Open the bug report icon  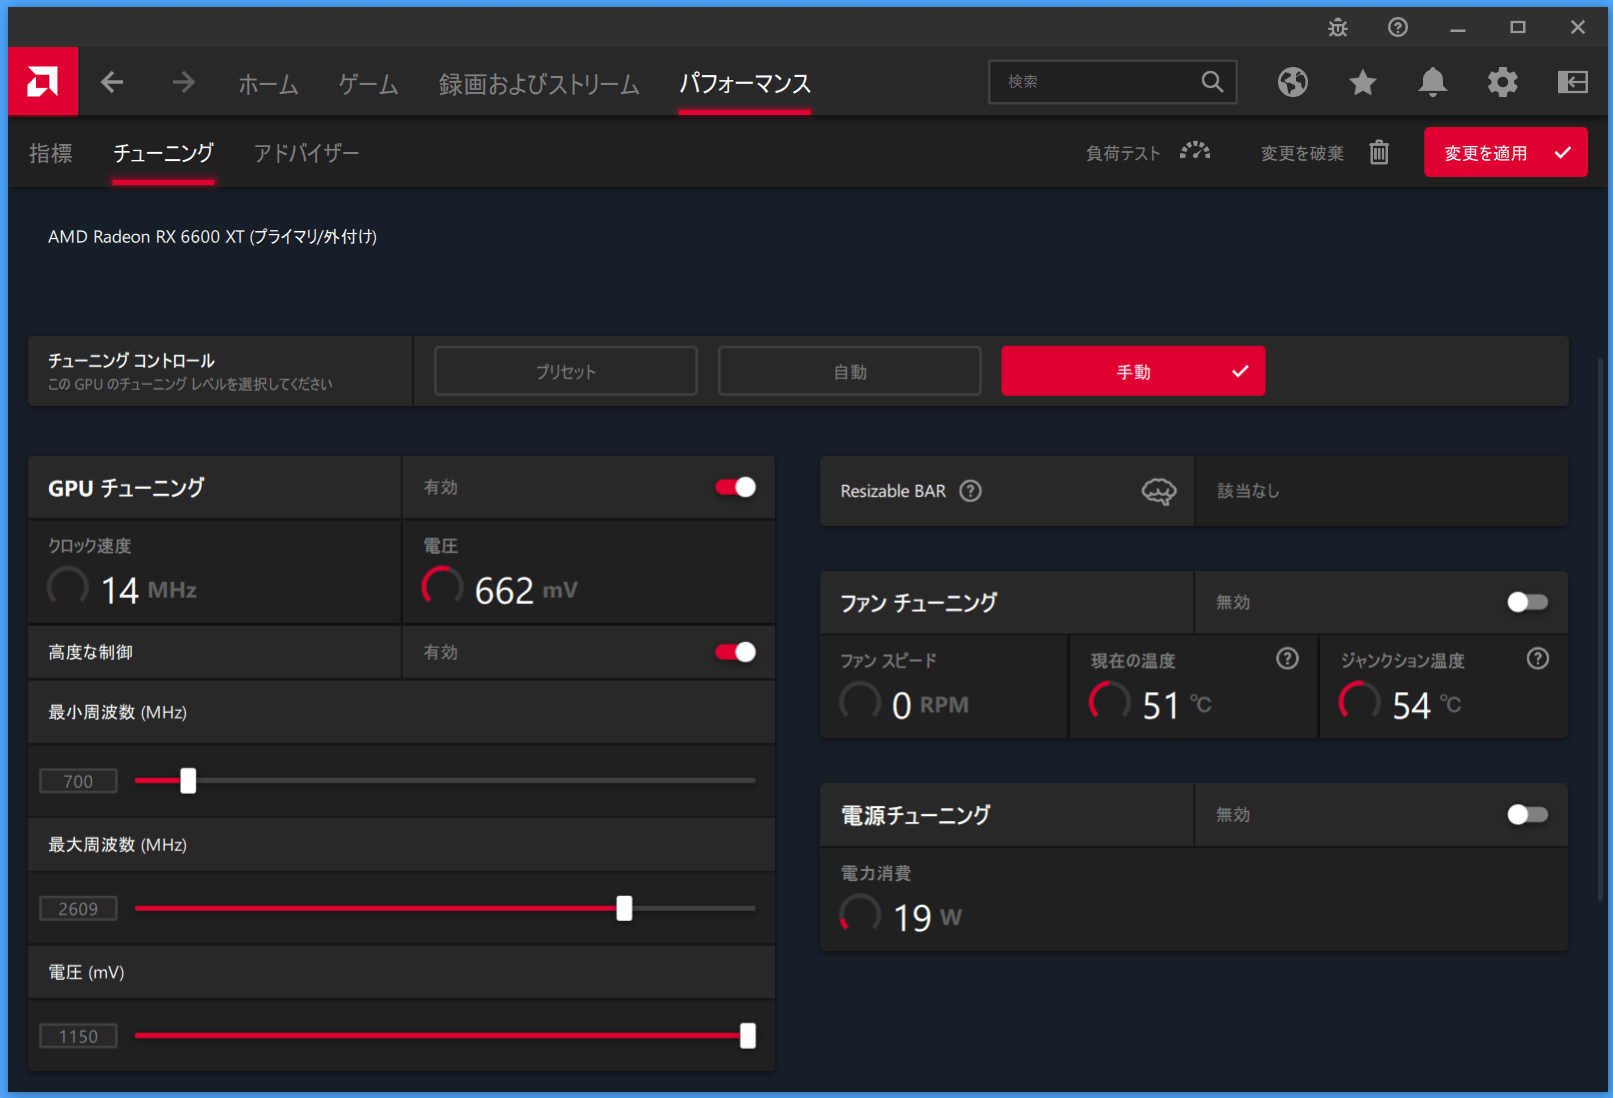click(1338, 28)
